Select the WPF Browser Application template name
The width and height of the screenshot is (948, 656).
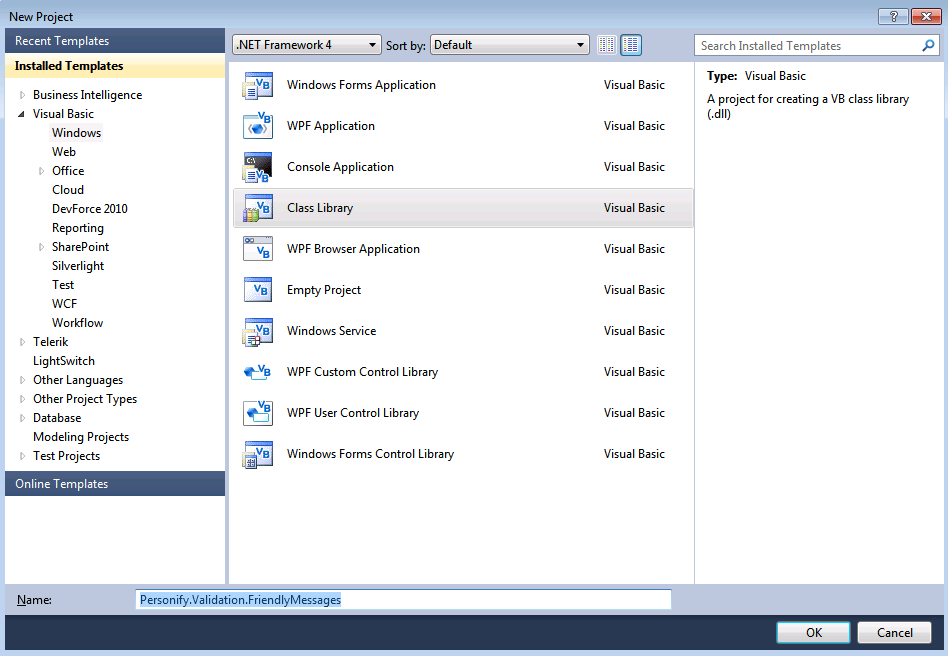click(x=353, y=249)
